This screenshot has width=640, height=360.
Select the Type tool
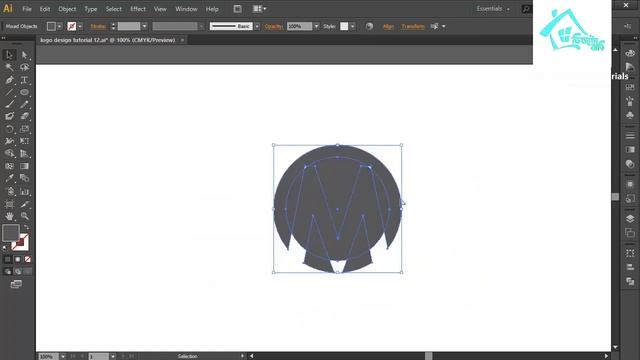pyautogui.click(x=24, y=80)
